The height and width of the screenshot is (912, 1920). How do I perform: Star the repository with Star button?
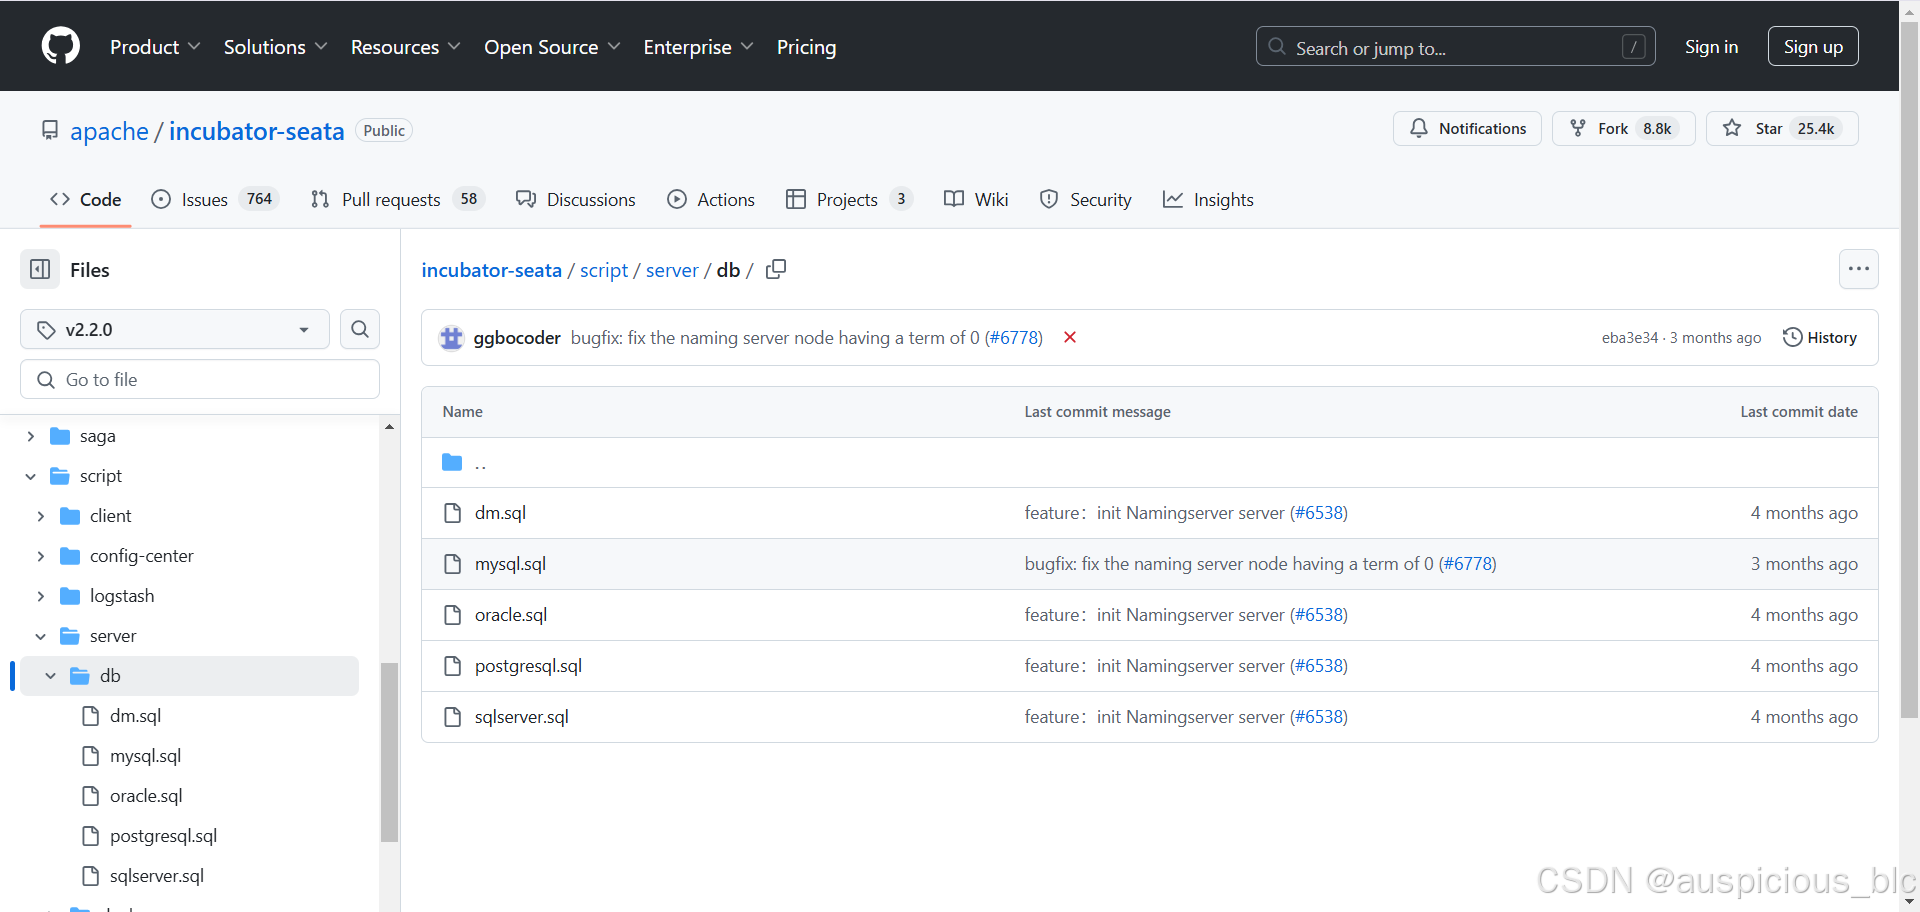point(1782,128)
